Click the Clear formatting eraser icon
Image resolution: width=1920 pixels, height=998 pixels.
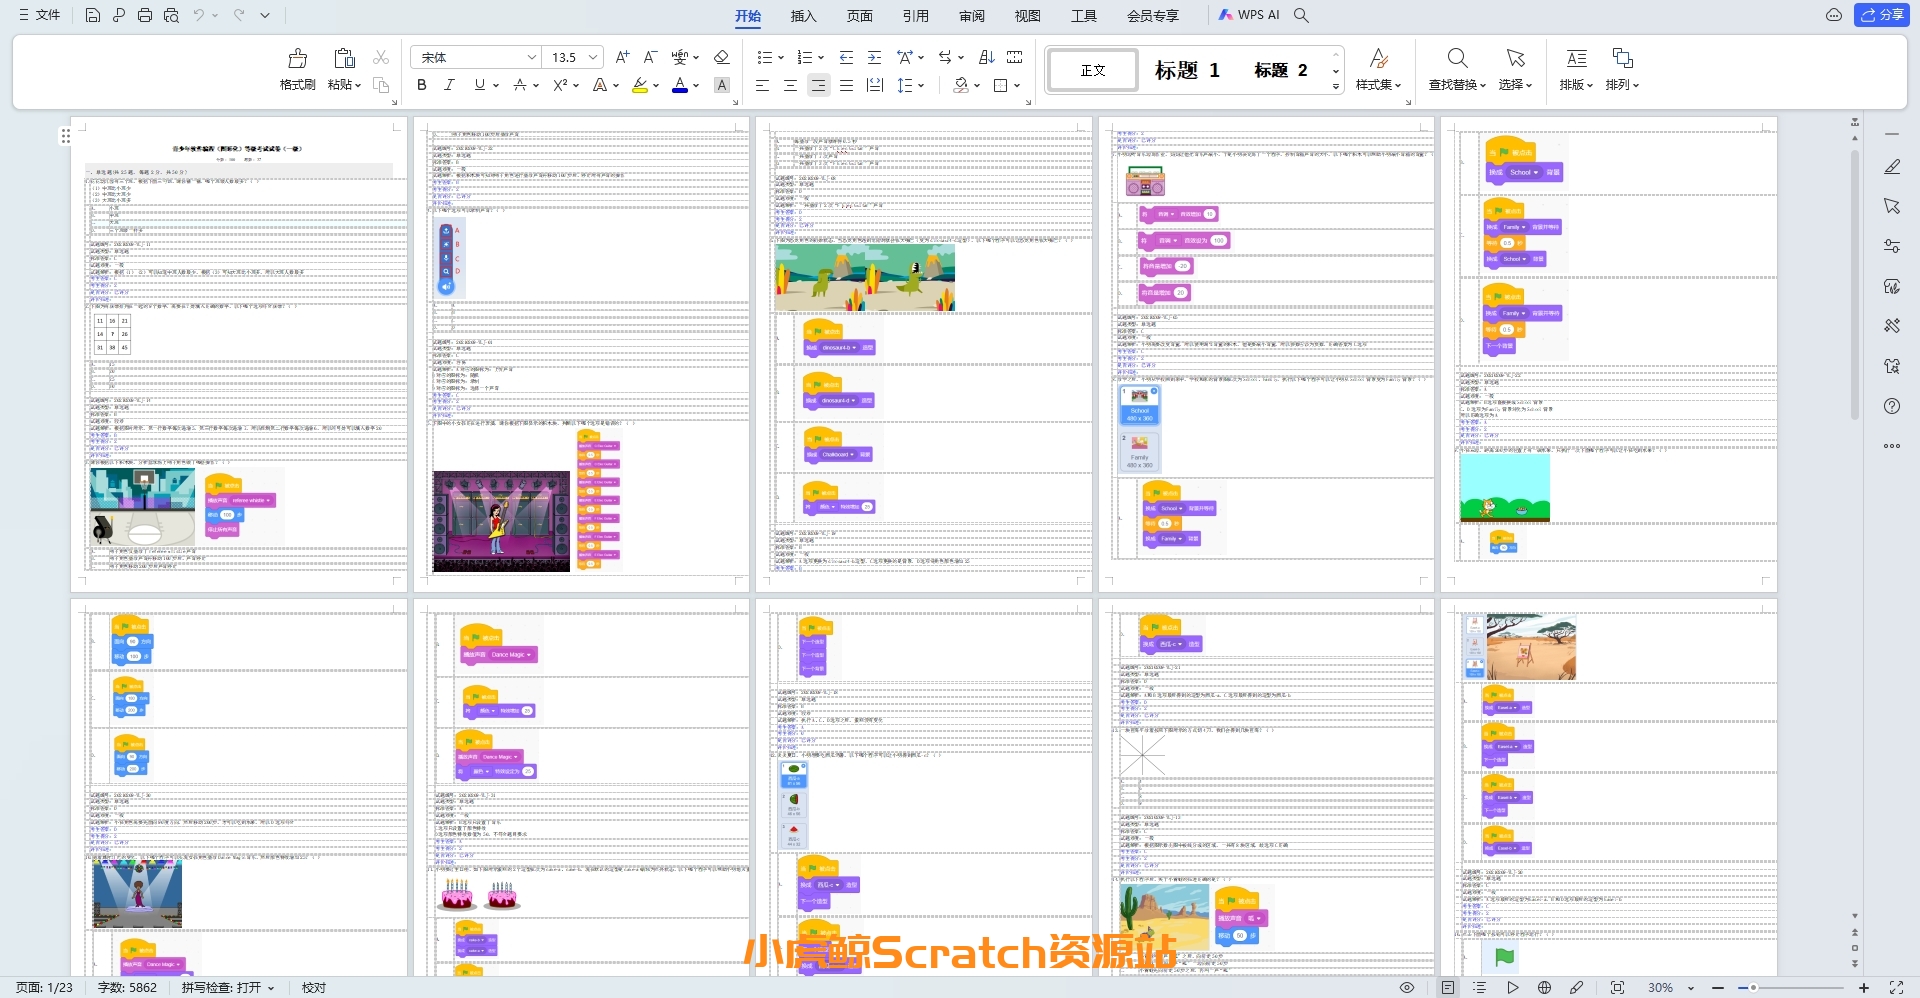click(722, 57)
